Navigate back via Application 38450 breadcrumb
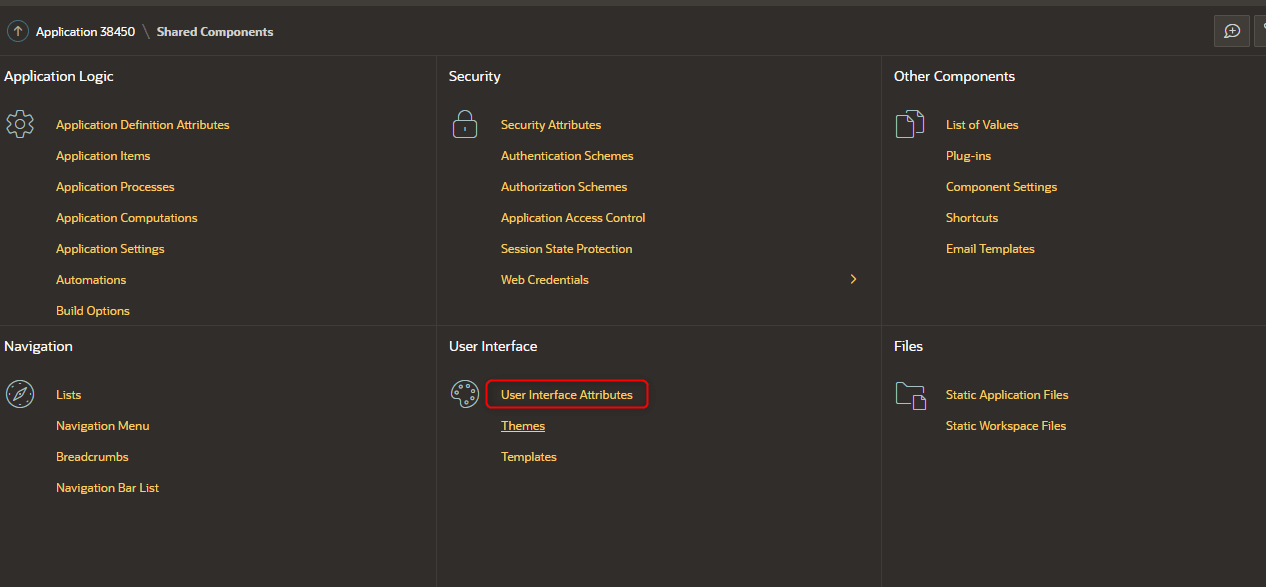This screenshot has width=1266, height=587. click(x=85, y=31)
